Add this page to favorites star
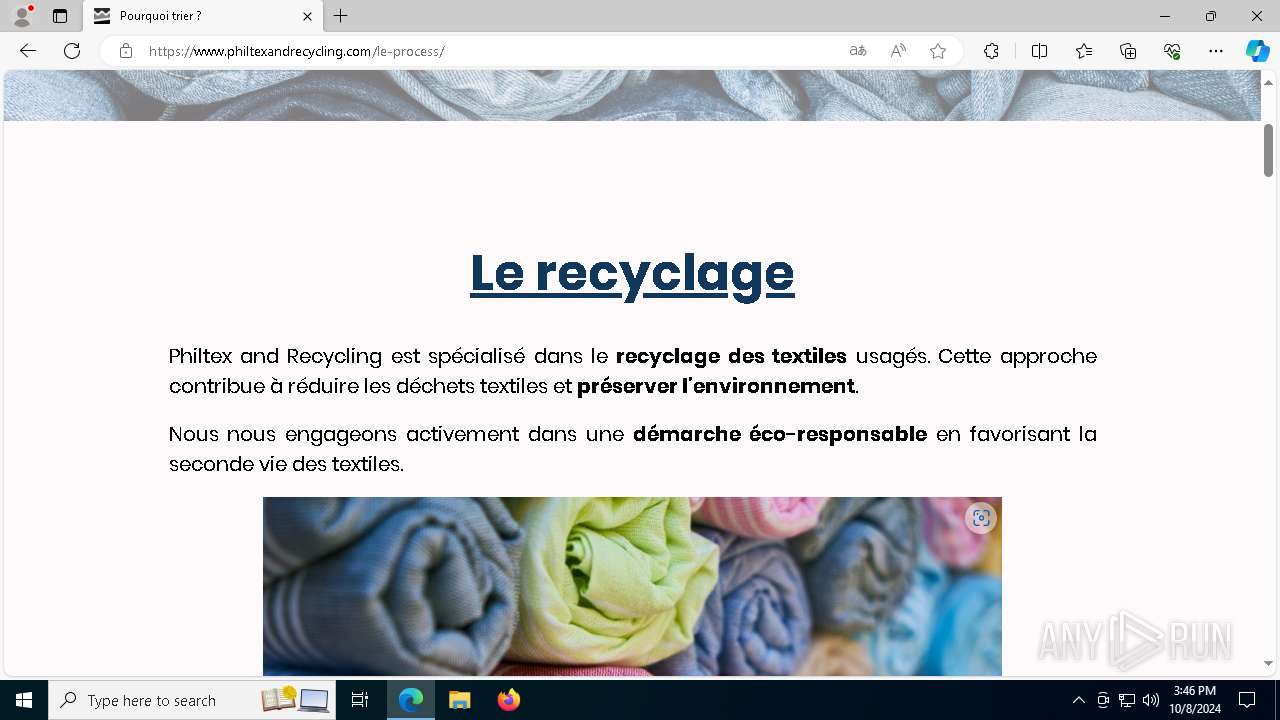 (x=938, y=51)
